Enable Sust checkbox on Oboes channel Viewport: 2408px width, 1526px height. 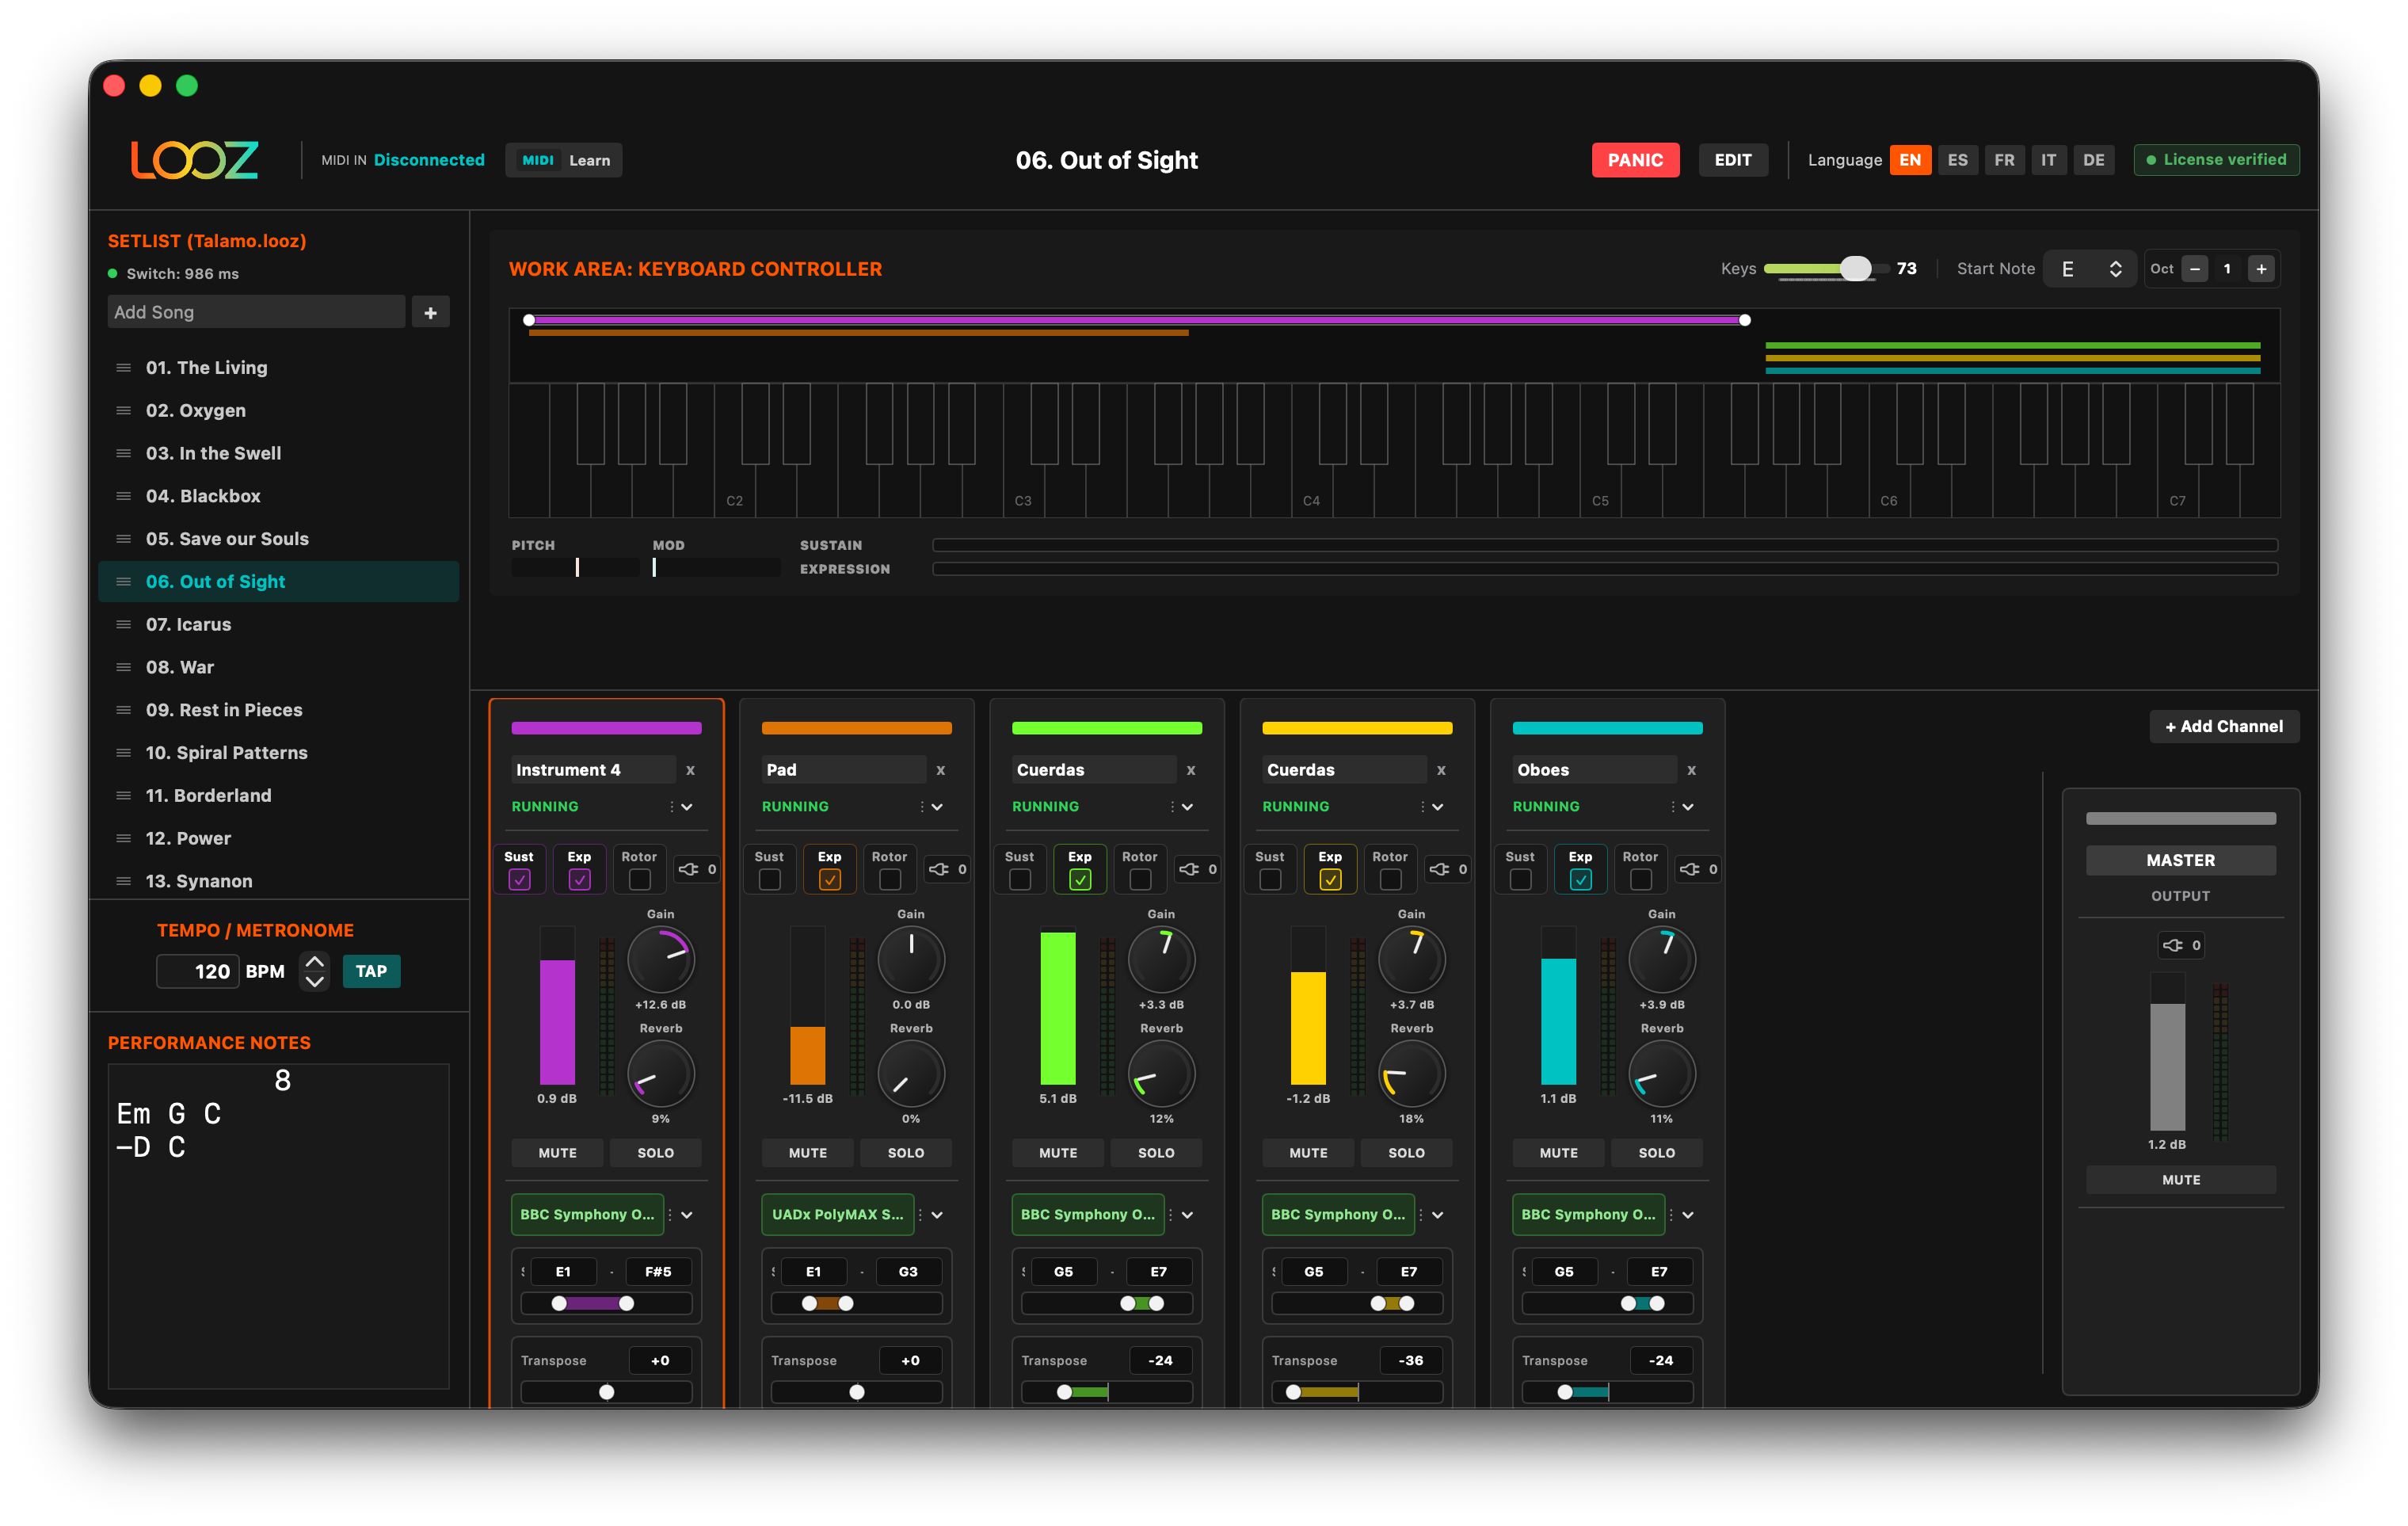[x=1520, y=880]
